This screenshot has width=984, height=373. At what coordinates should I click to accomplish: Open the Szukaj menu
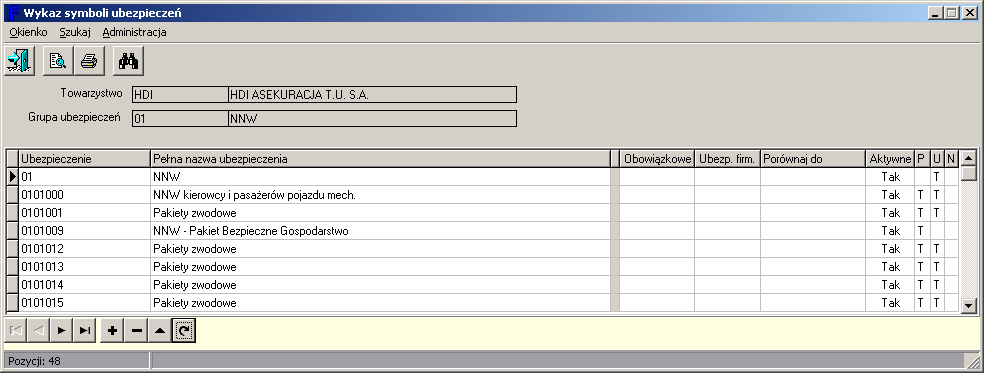tap(75, 32)
